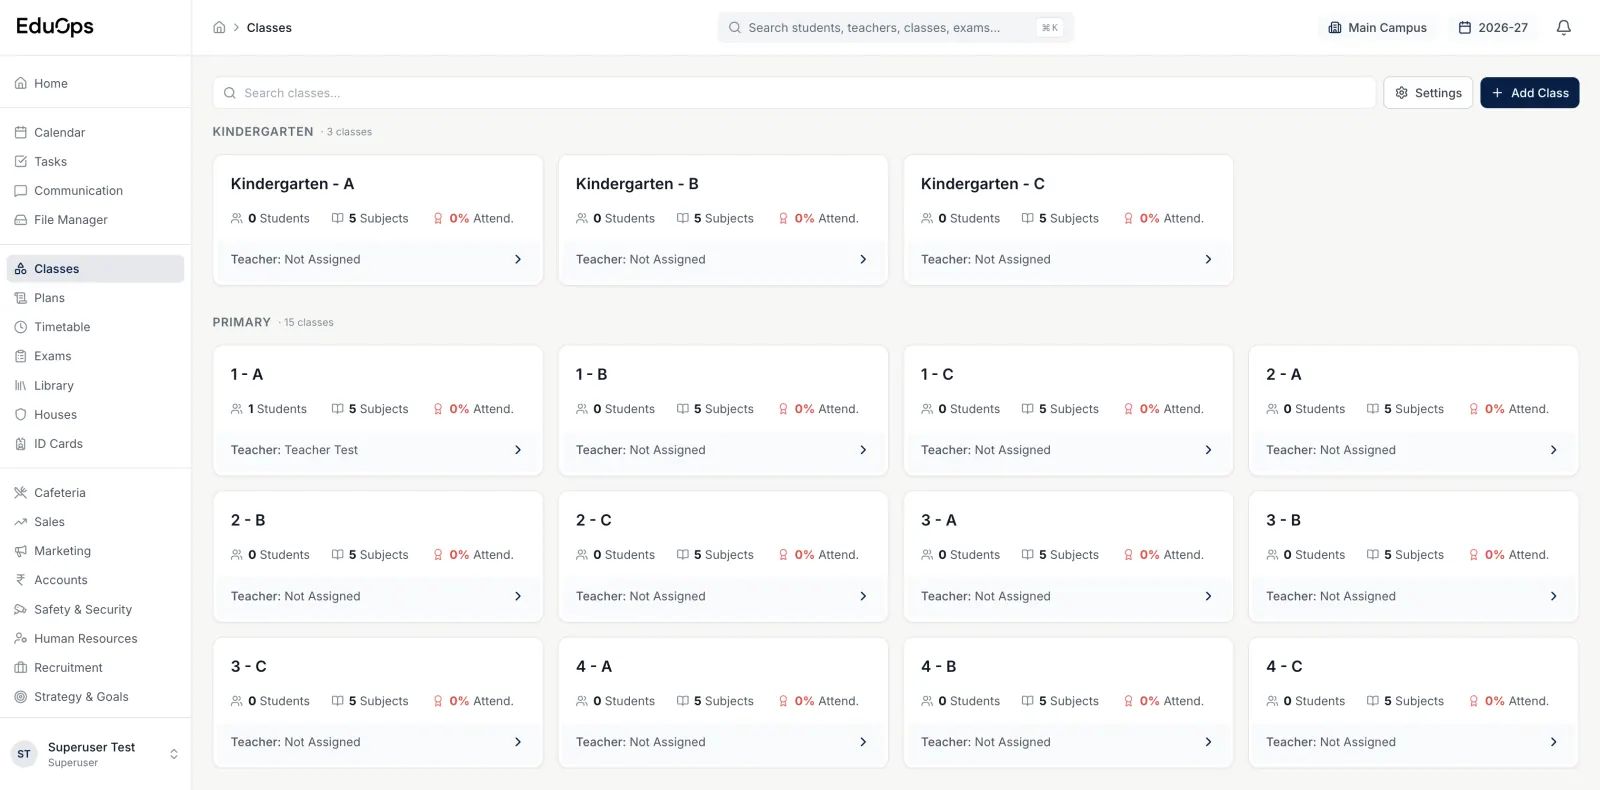Image resolution: width=1600 pixels, height=790 pixels.
Task: Open the classes Settings button
Action: (1428, 93)
